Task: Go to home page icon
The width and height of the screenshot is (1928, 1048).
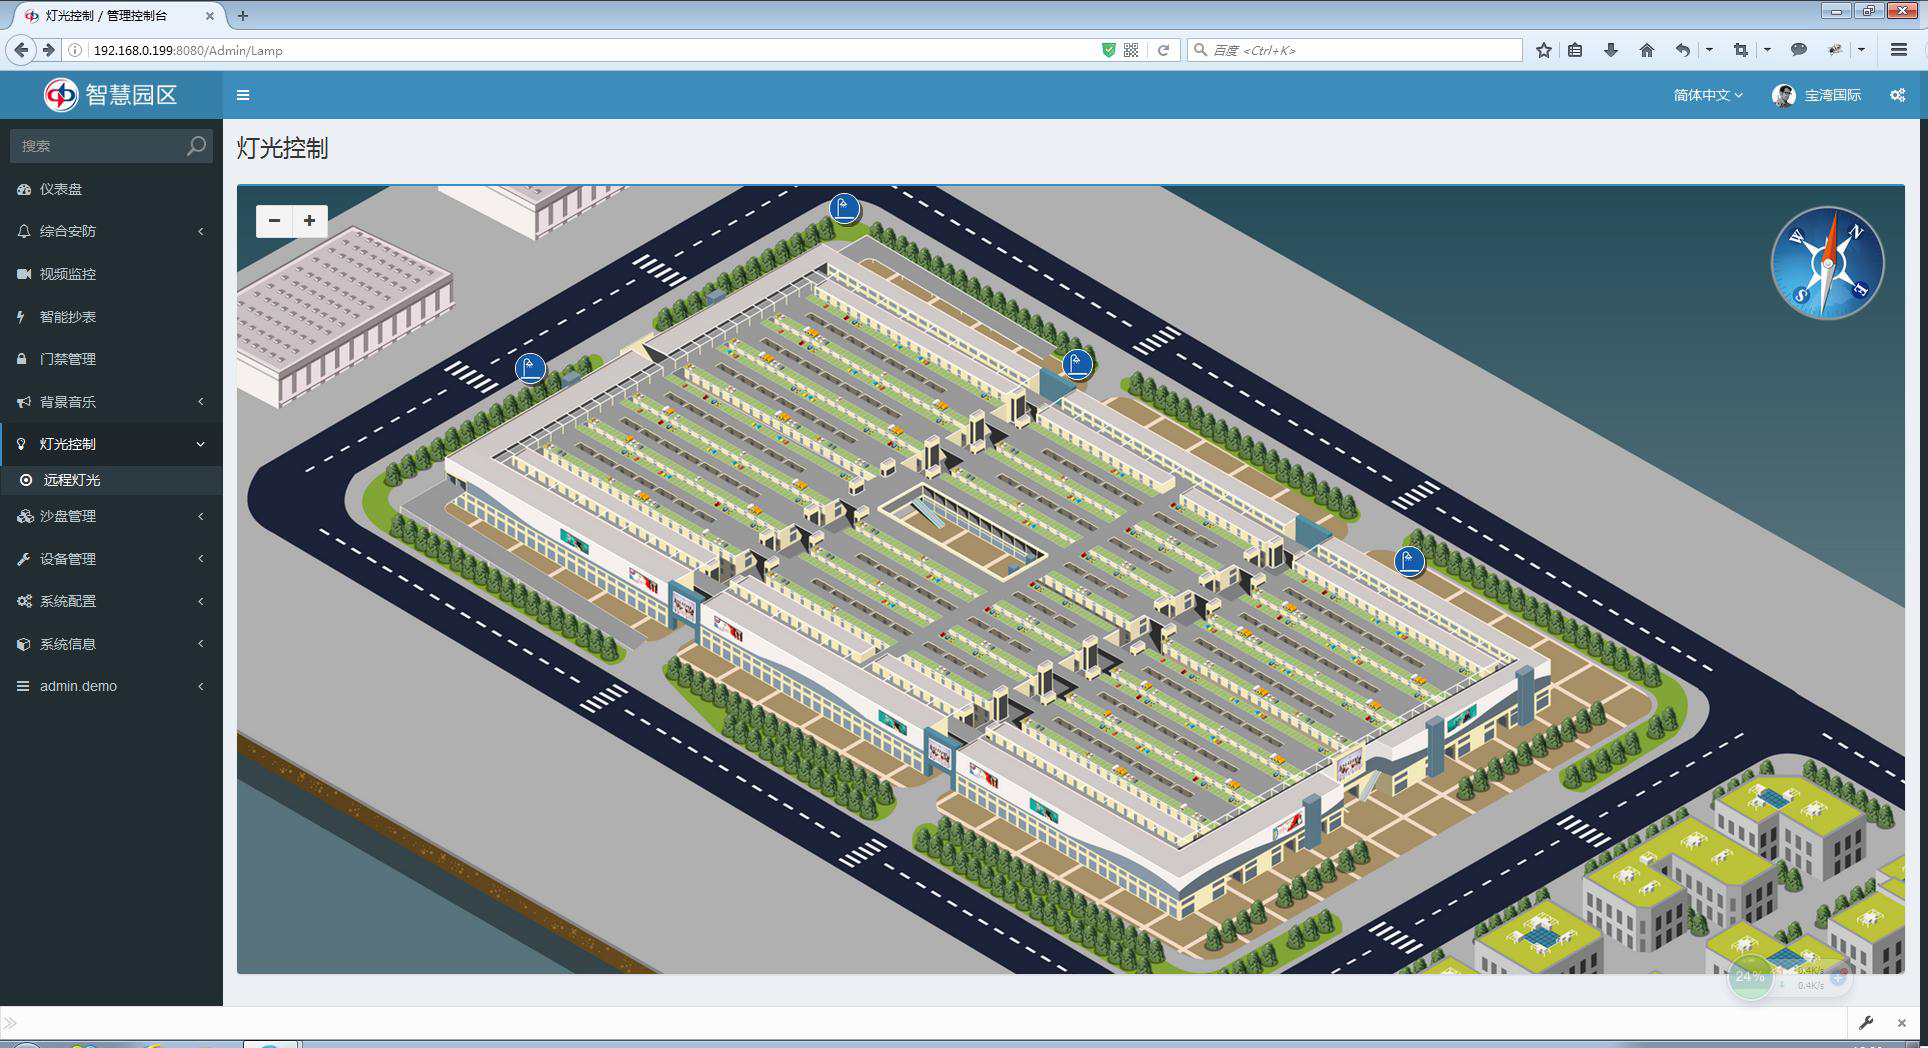Action: (1646, 50)
